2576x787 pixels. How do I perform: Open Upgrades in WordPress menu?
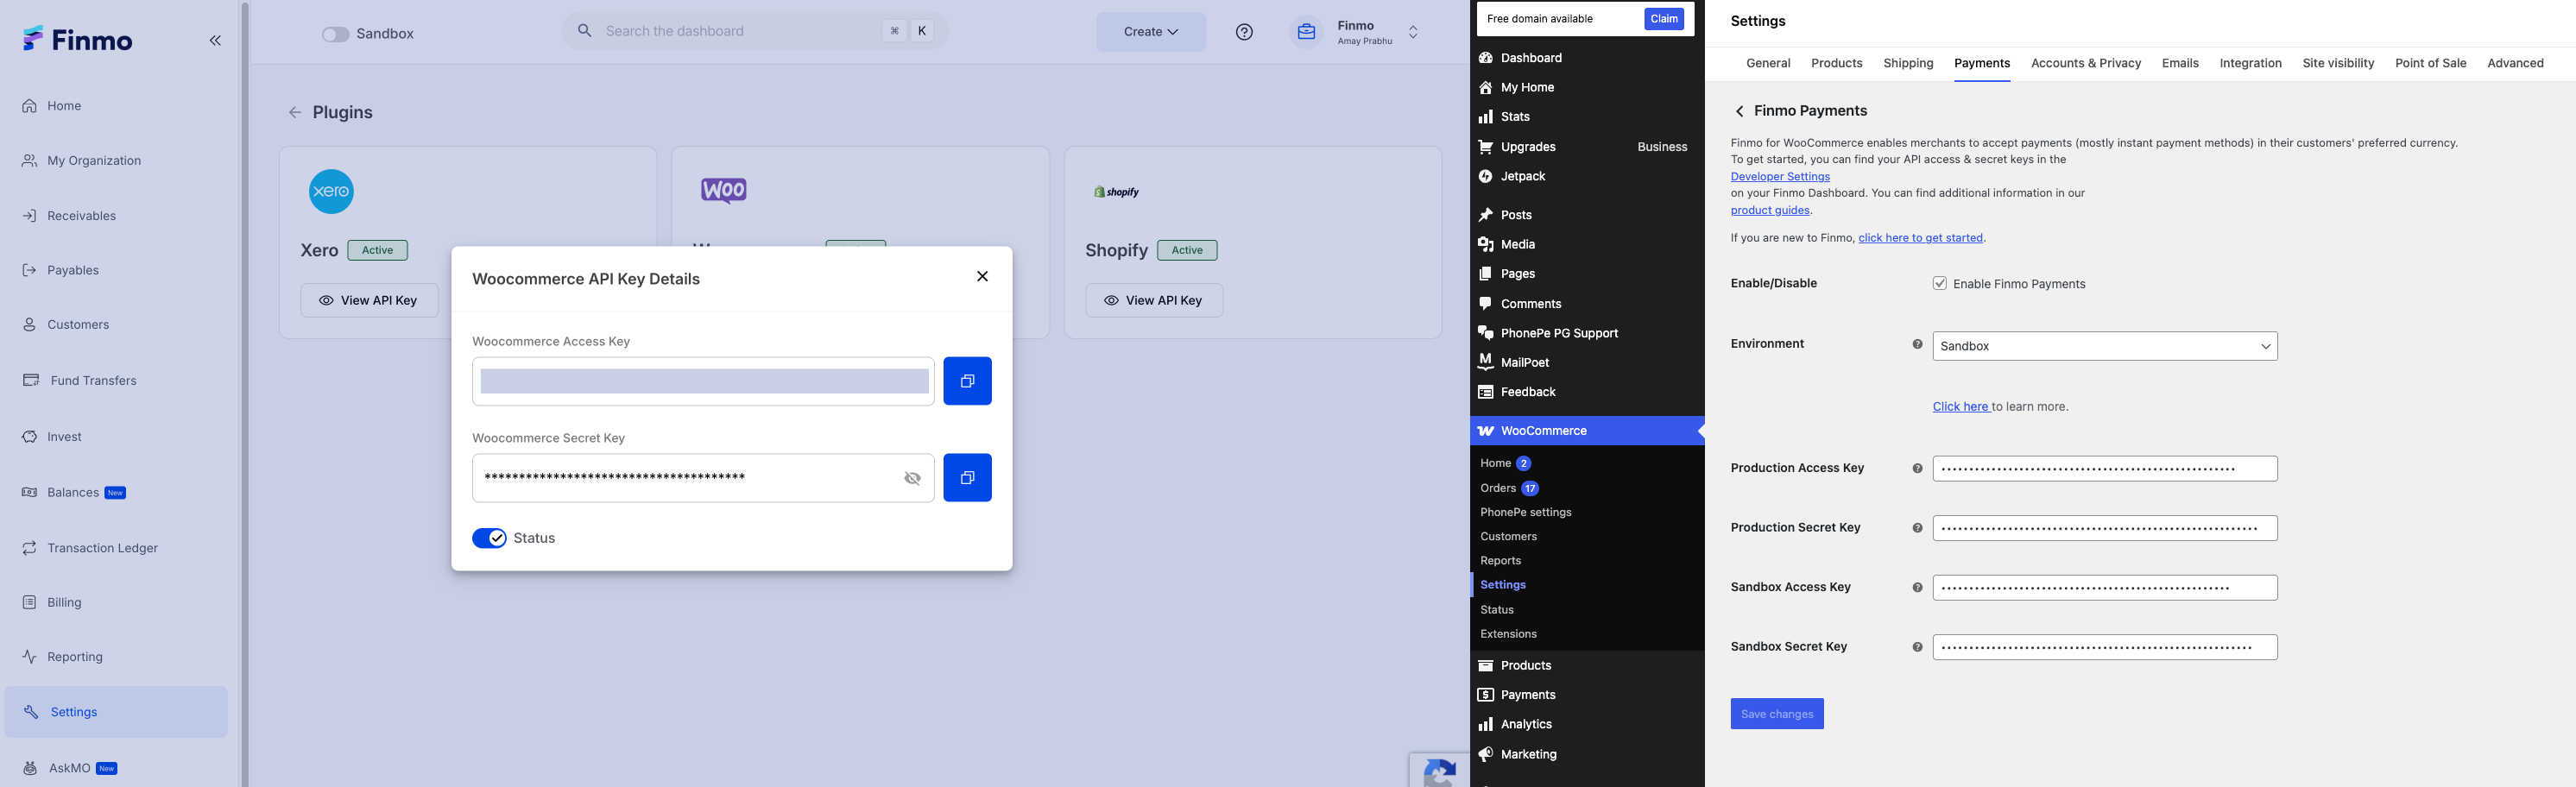point(1527,147)
